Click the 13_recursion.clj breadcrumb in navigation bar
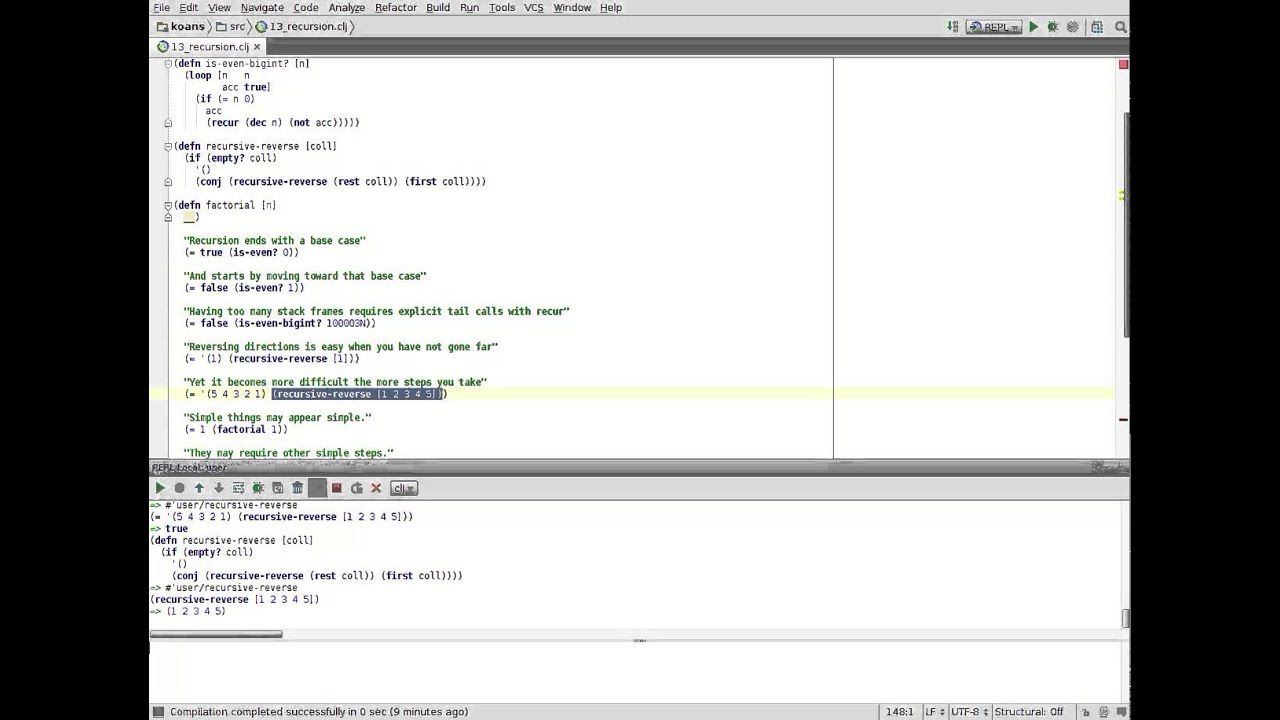The image size is (1280, 720). tap(301, 27)
